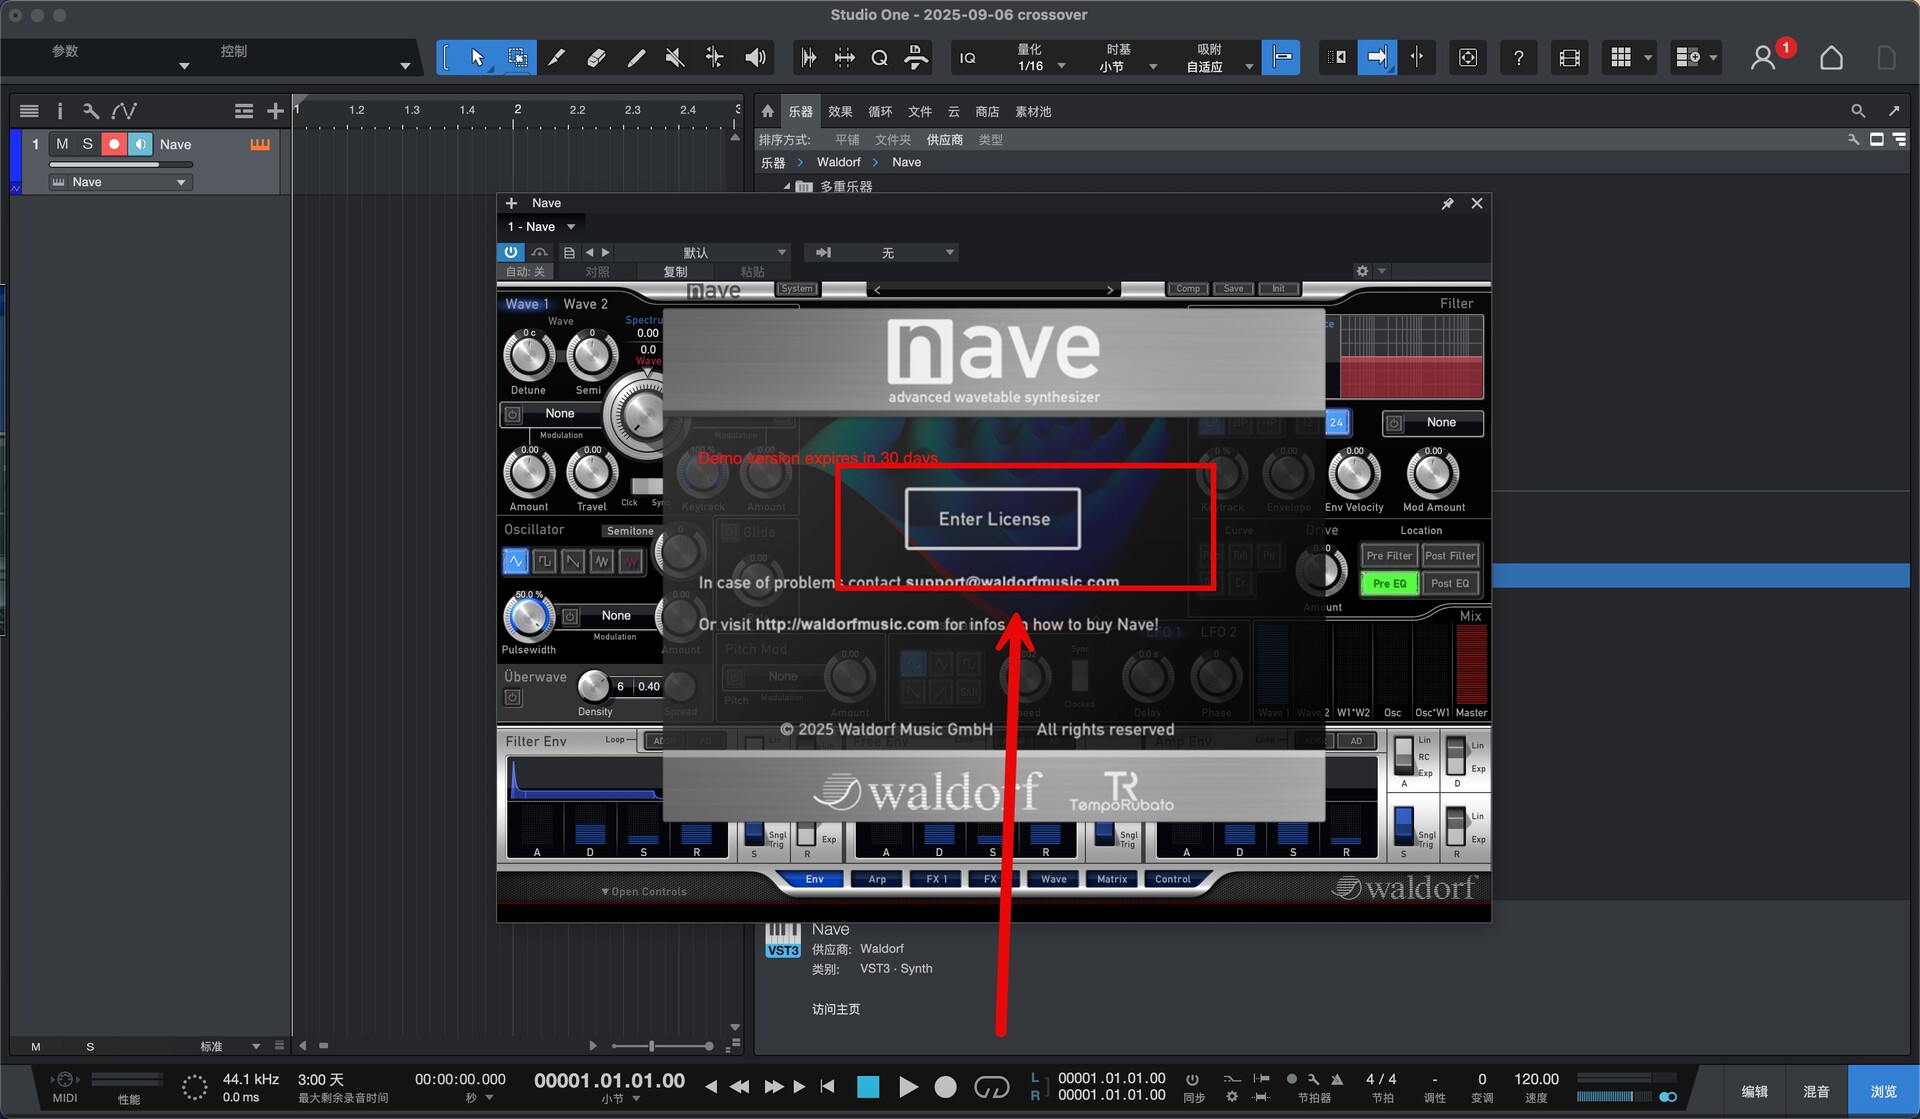
Task: Collapse the 多重乐器 folder
Action: (x=787, y=187)
